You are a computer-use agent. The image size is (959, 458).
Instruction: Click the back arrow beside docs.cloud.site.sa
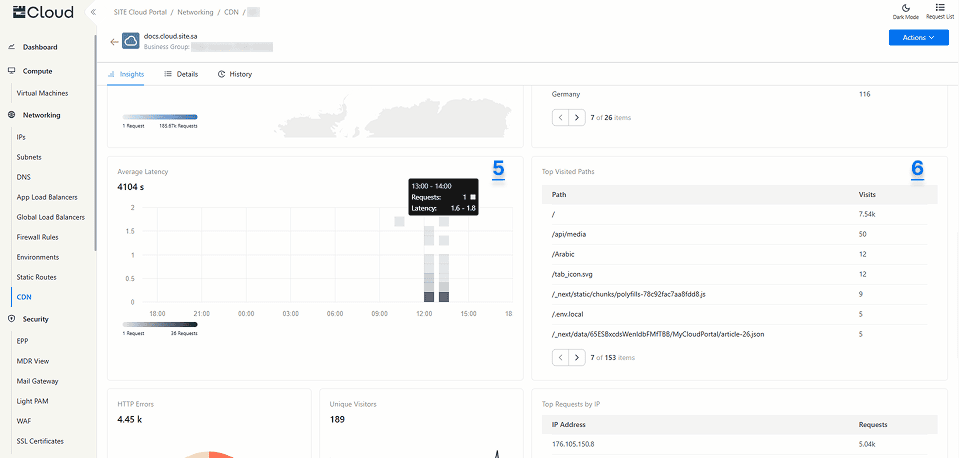coord(114,41)
